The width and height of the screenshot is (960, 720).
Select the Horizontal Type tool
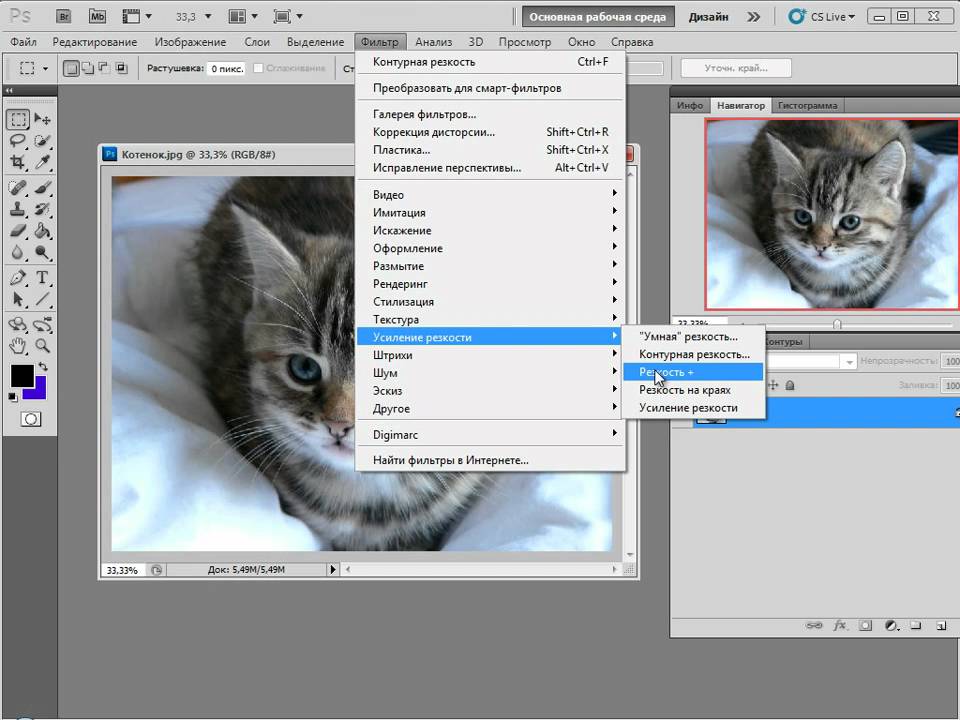coord(42,277)
